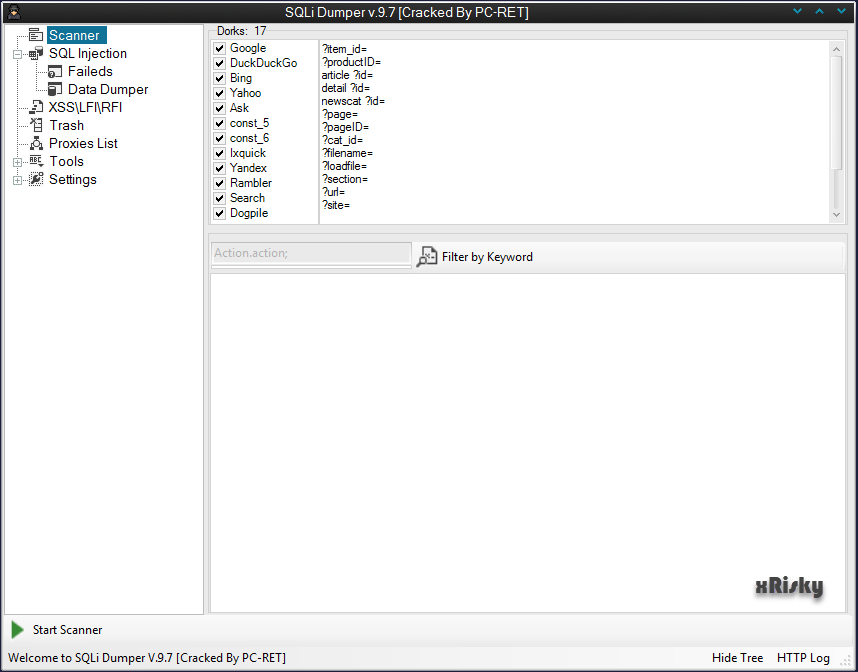Click the ?url= dork line
This screenshot has height=672, width=858.
pyautogui.click(x=334, y=193)
